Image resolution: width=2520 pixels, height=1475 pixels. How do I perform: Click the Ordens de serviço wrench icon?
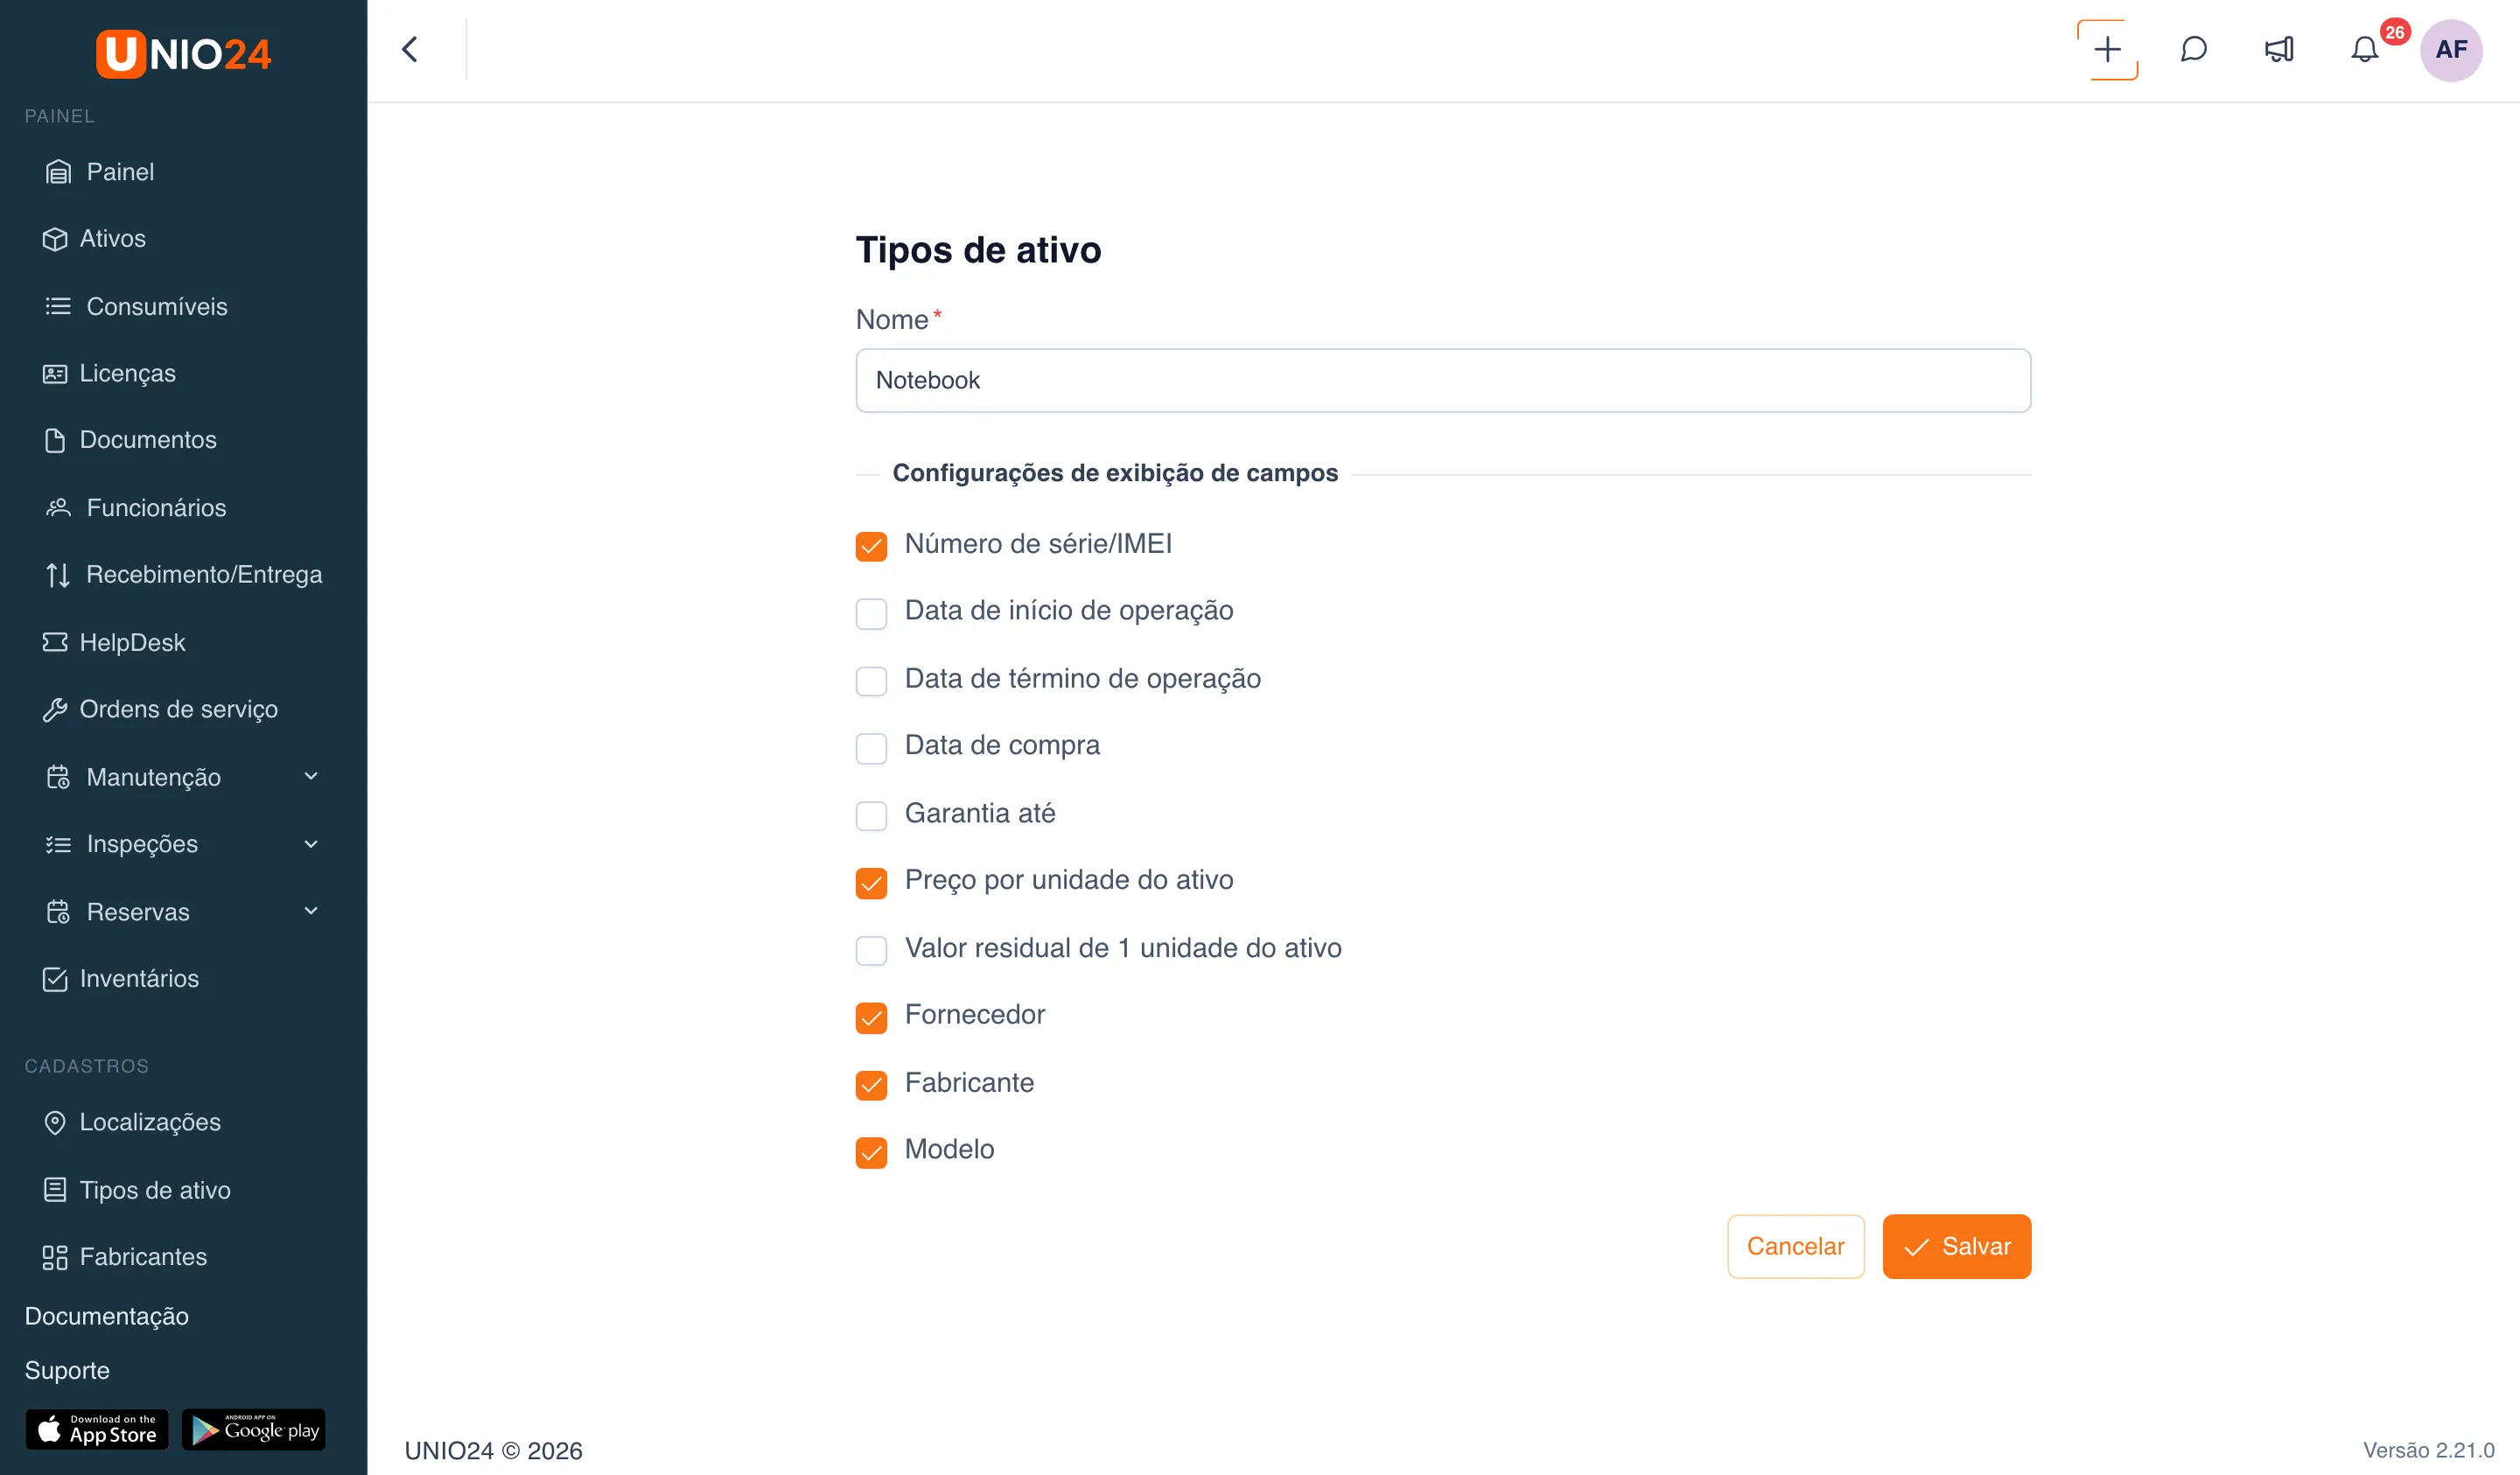coord(55,709)
